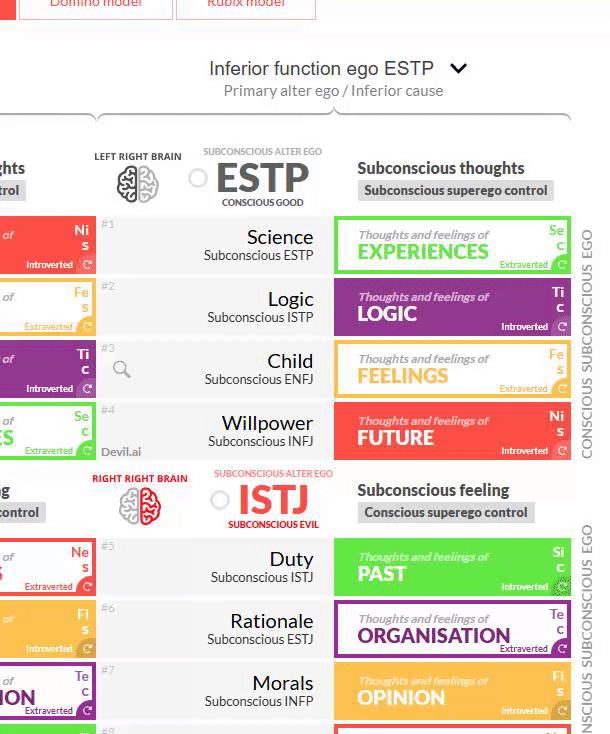Click the chevron next to Inferior function ego
Image resolution: width=610 pixels, height=734 pixels.
click(459, 69)
